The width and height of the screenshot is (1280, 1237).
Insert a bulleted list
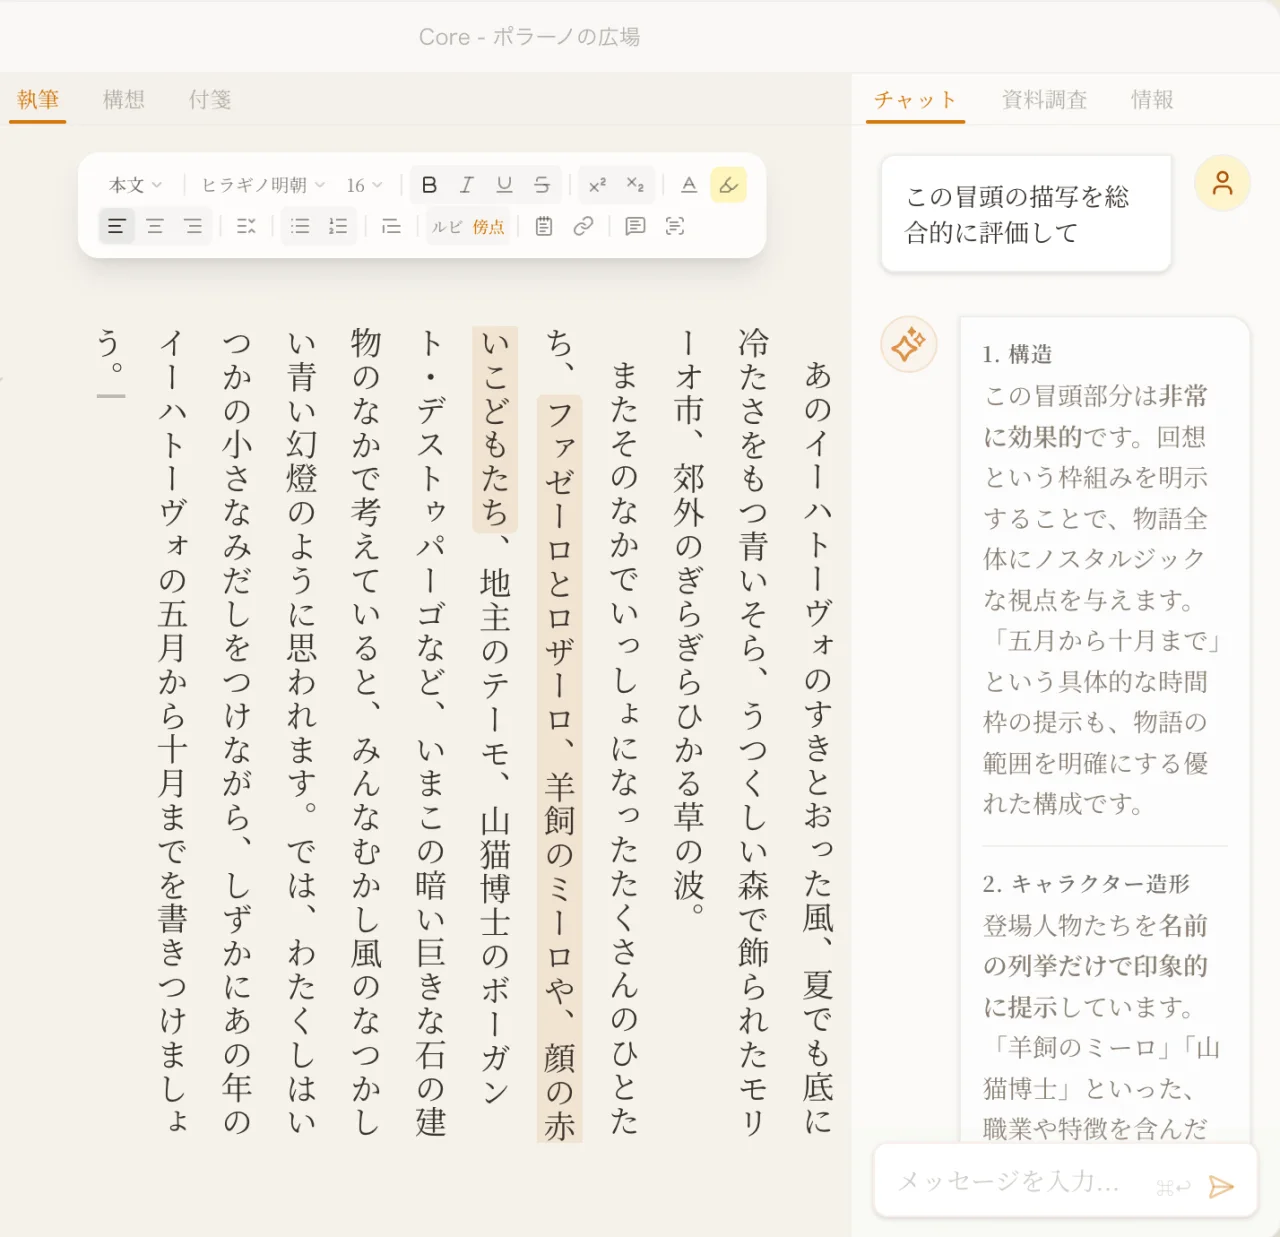[300, 226]
